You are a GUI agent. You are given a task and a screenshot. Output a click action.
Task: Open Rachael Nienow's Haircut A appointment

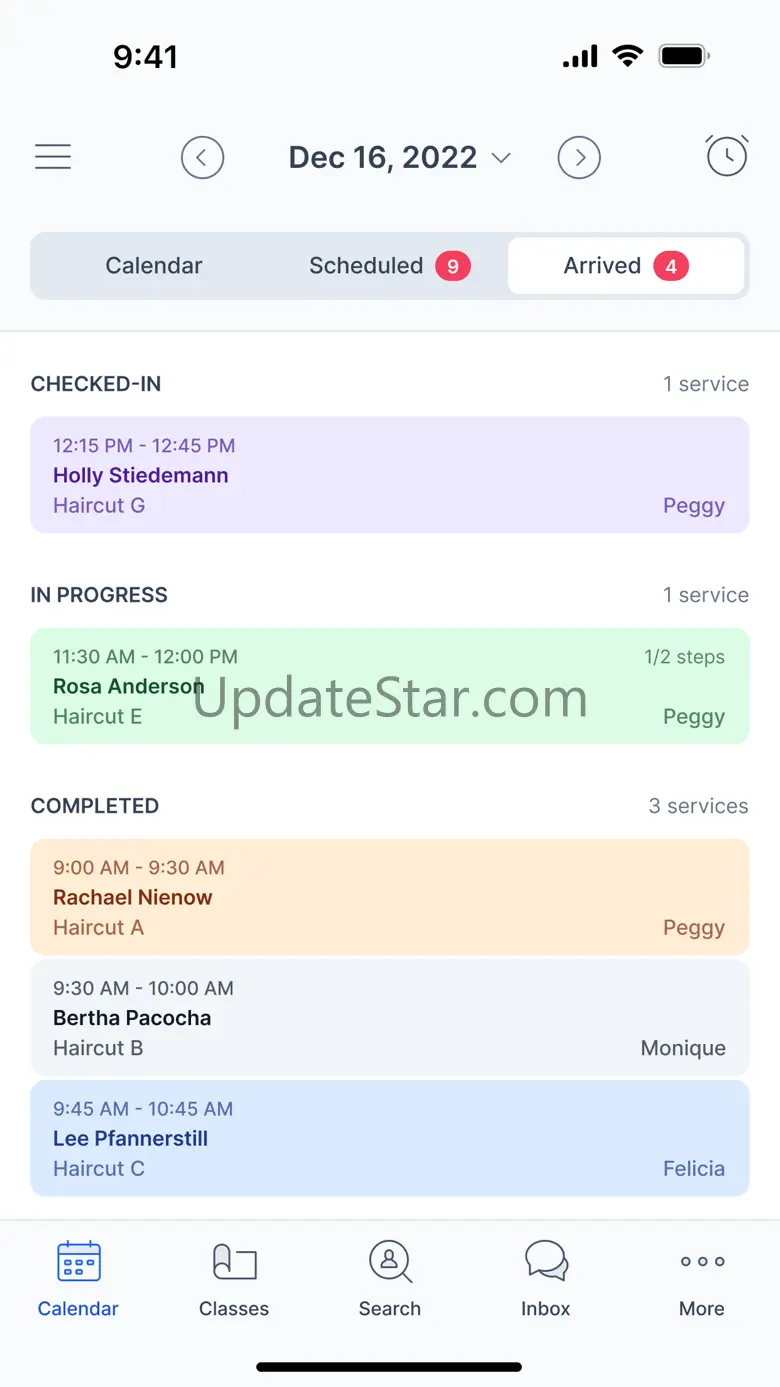tap(390, 897)
